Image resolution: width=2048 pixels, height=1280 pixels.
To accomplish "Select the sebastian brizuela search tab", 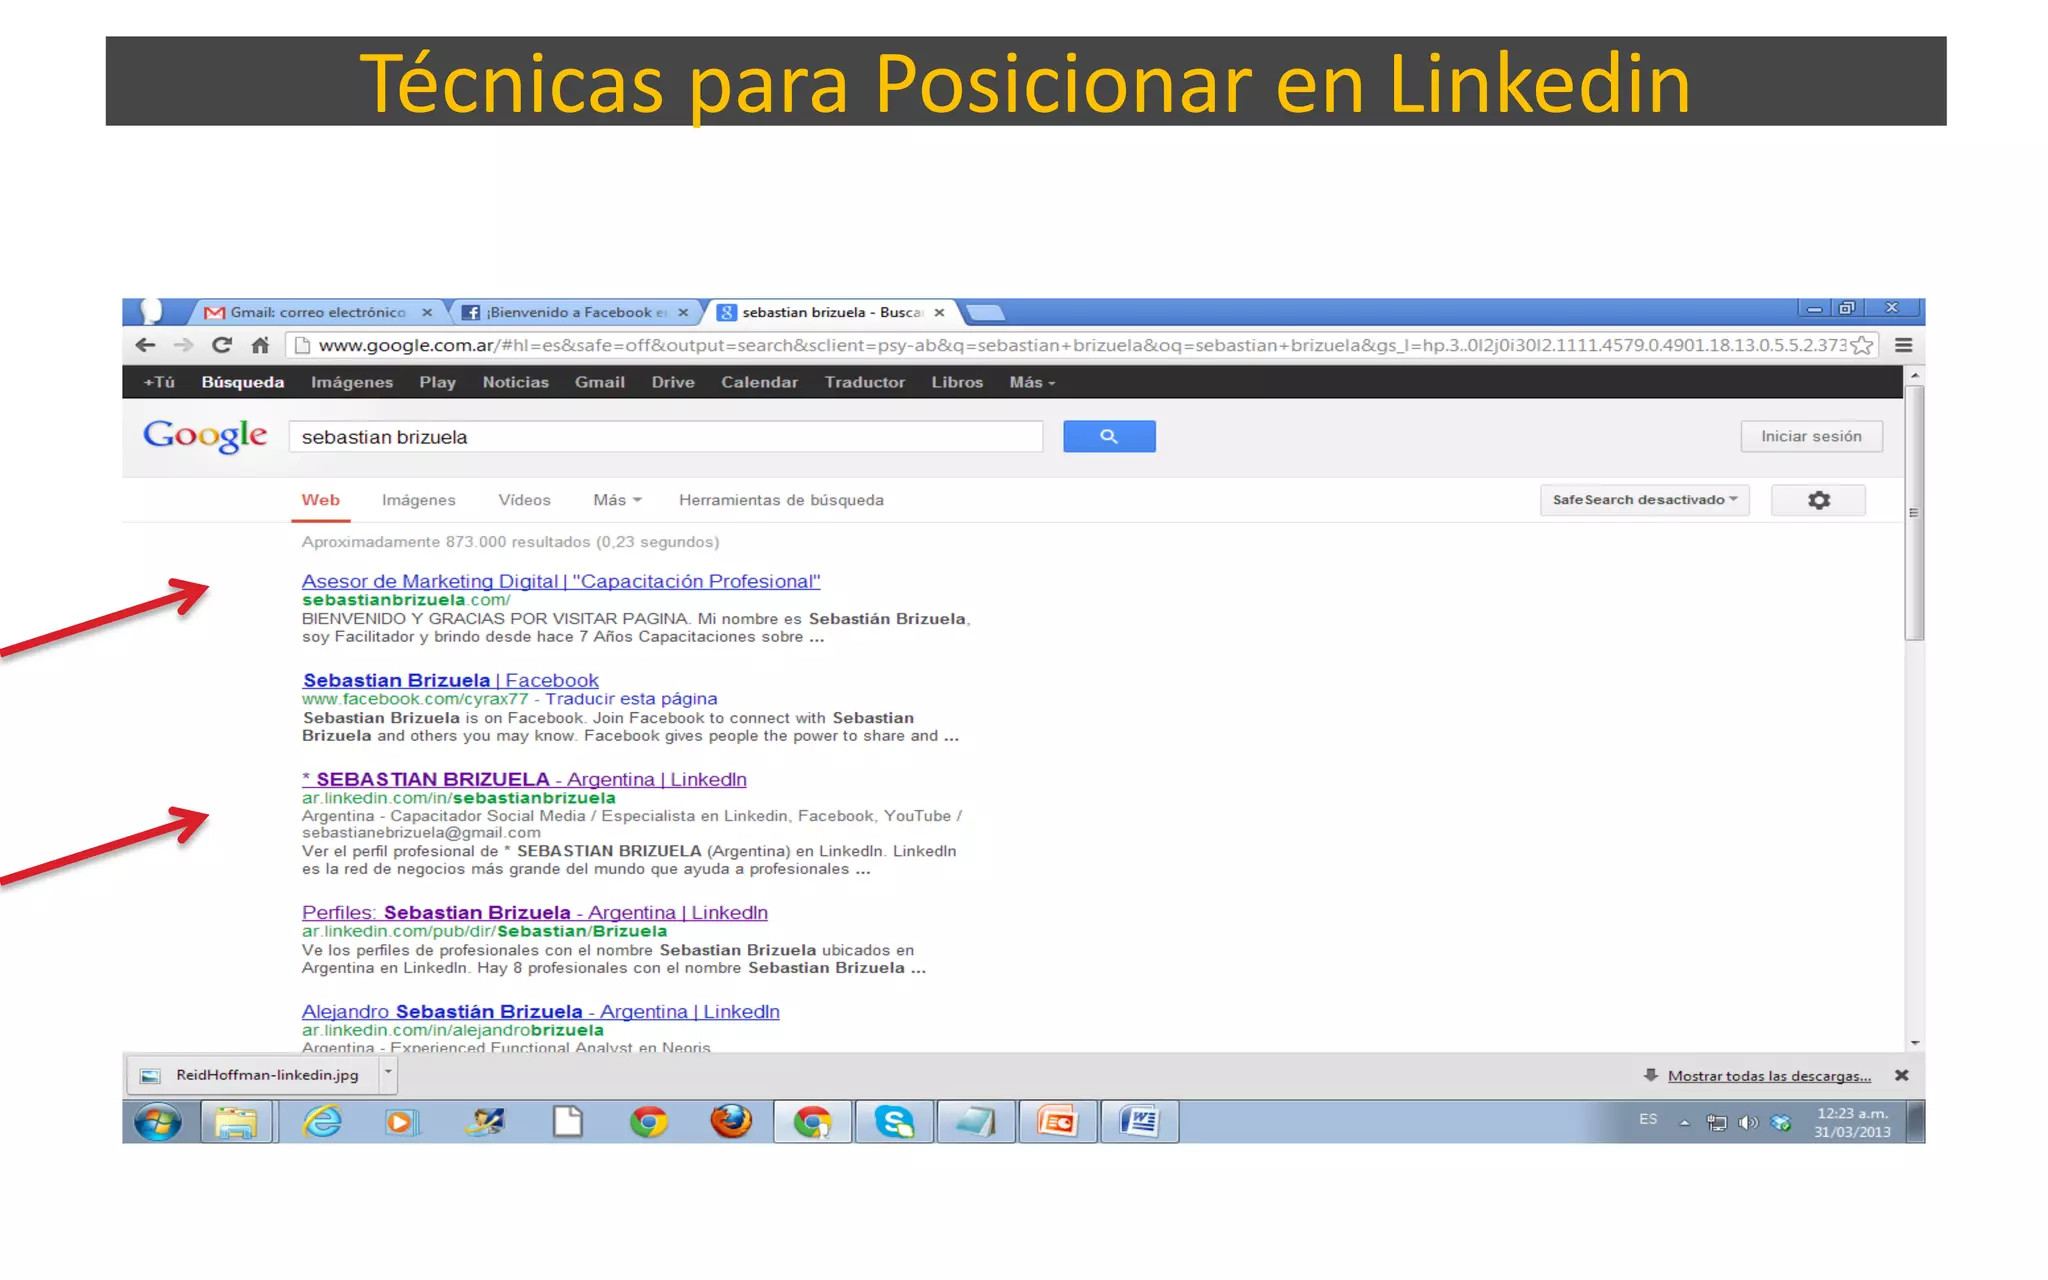I will pyautogui.click(x=832, y=312).
